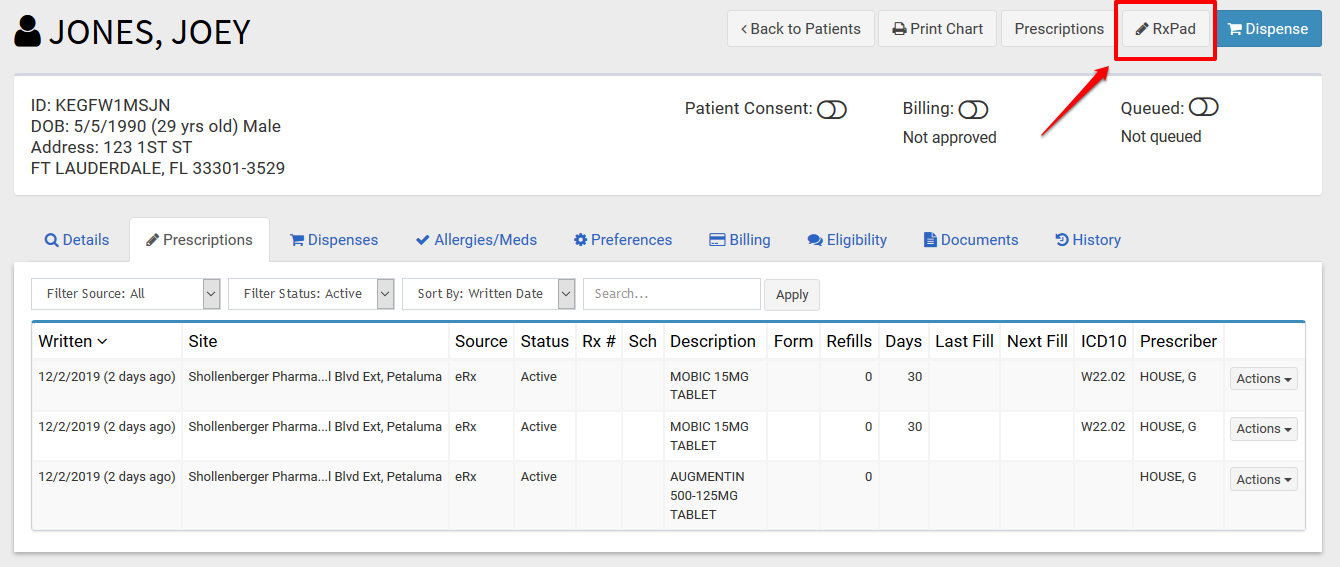Open the Preferences gear tab
Screen dimensions: 1340x567
coord(622,240)
